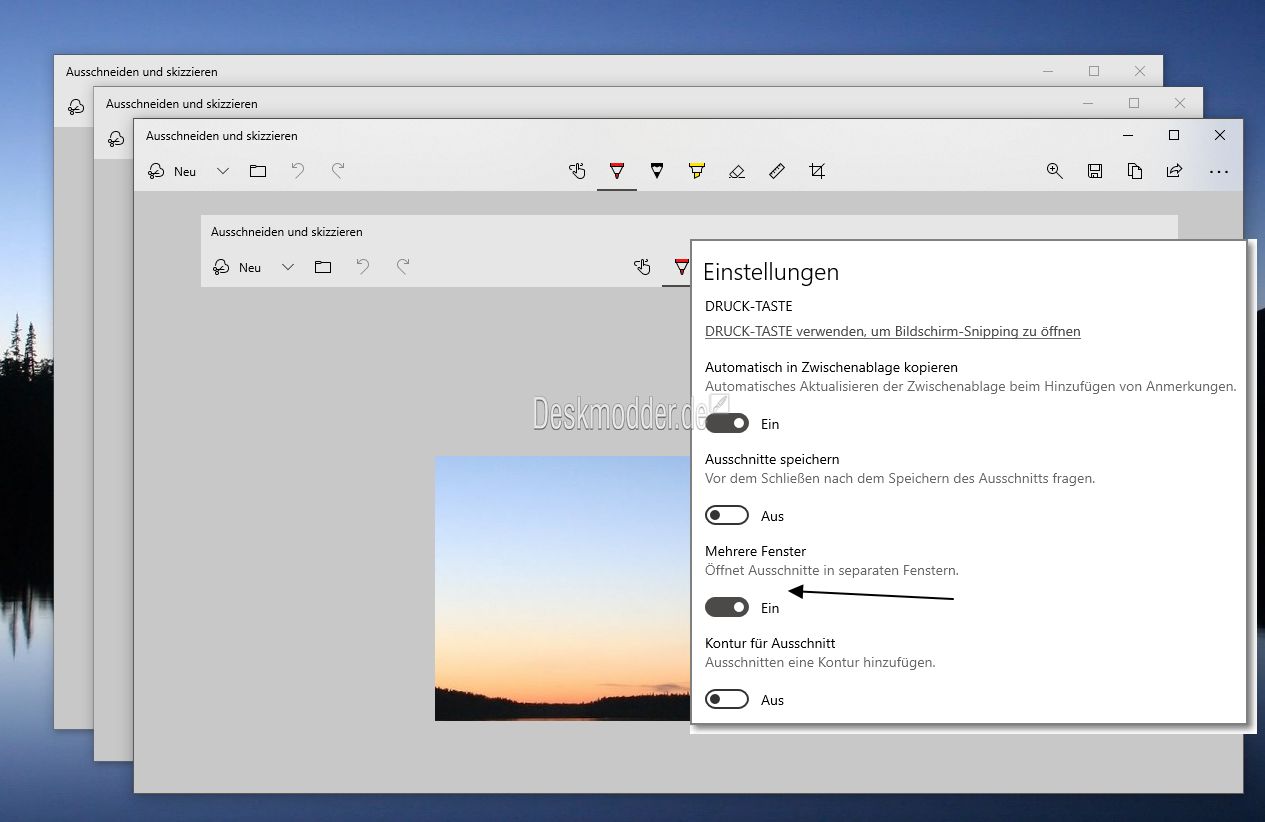Open the three-dot more menu
This screenshot has height=822, width=1265.
tap(1218, 172)
